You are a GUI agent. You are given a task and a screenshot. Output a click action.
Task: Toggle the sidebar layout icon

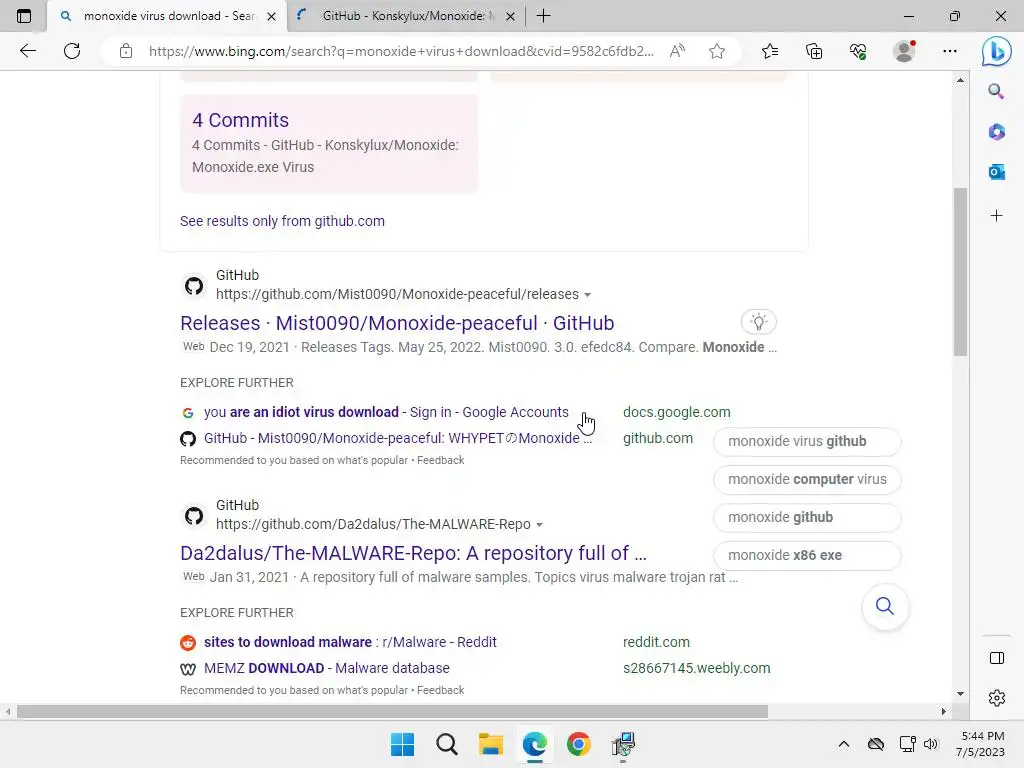pos(997,658)
